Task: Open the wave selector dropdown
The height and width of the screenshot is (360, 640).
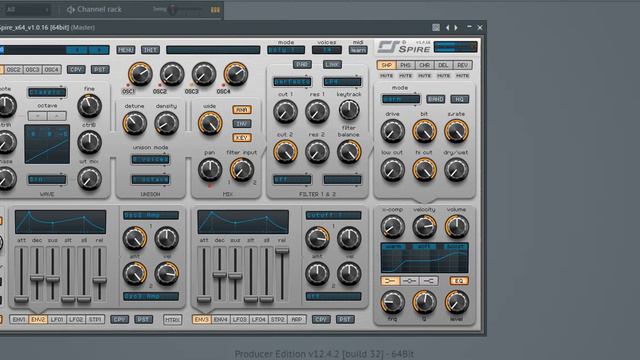Action: pyautogui.click(x=47, y=180)
